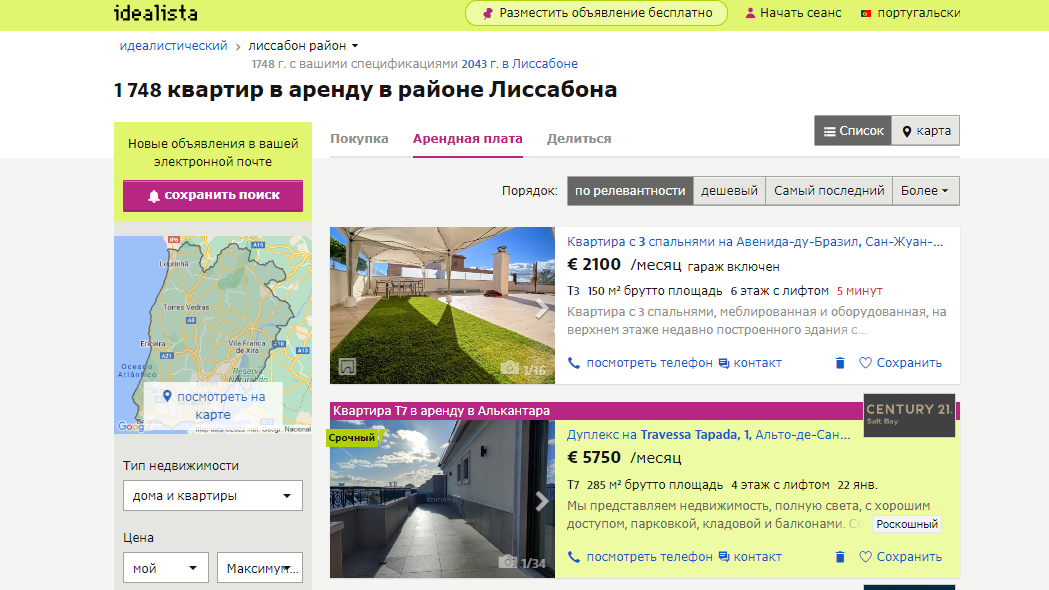The width and height of the screenshot is (1049, 590).
Task: Click the heart icon on the €2100 listing
Action: 866,363
